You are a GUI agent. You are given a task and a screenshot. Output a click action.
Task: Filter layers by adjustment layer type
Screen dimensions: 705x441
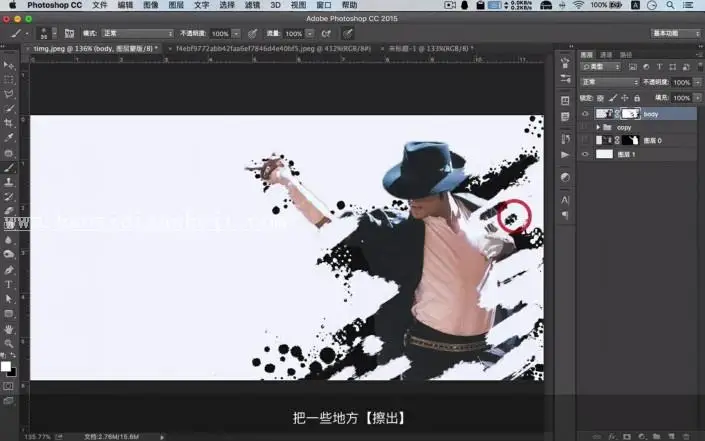click(646, 67)
